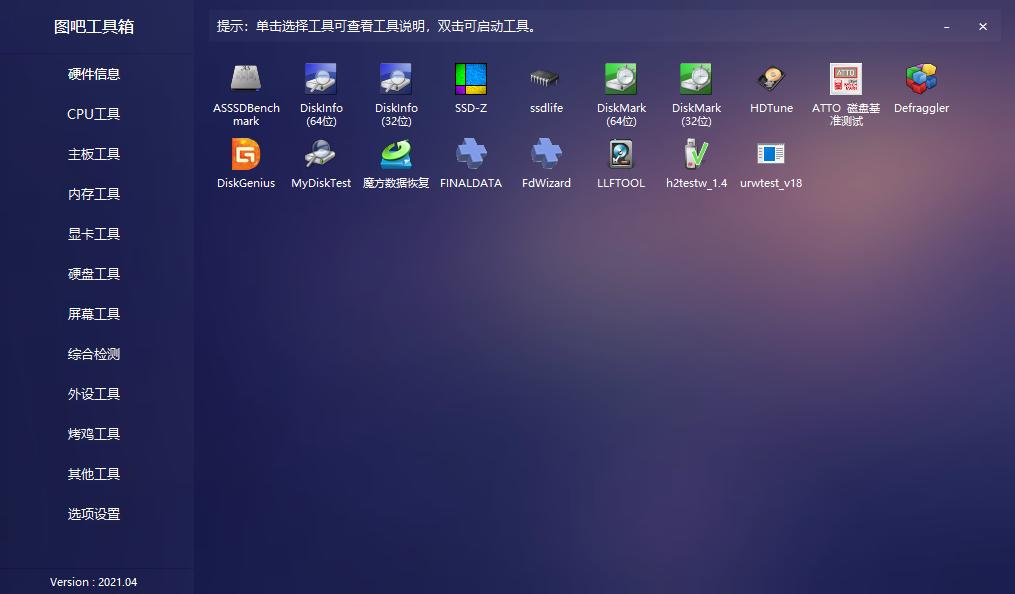
Task: Start the FINALDATA tool
Action: (470, 155)
